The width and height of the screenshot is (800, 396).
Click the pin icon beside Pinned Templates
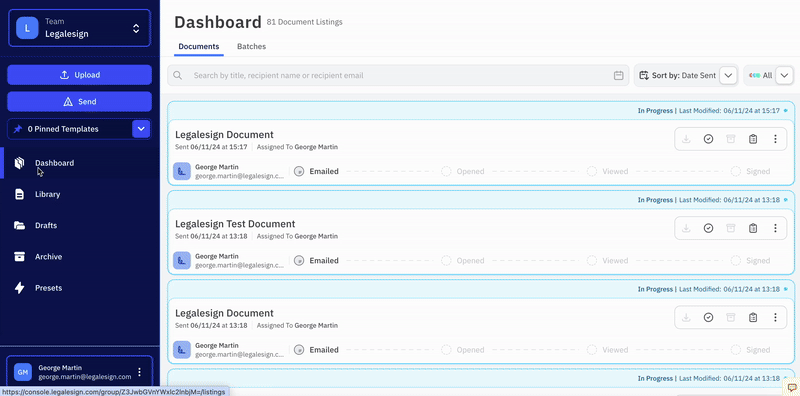pyautogui.click(x=18, y=129)
